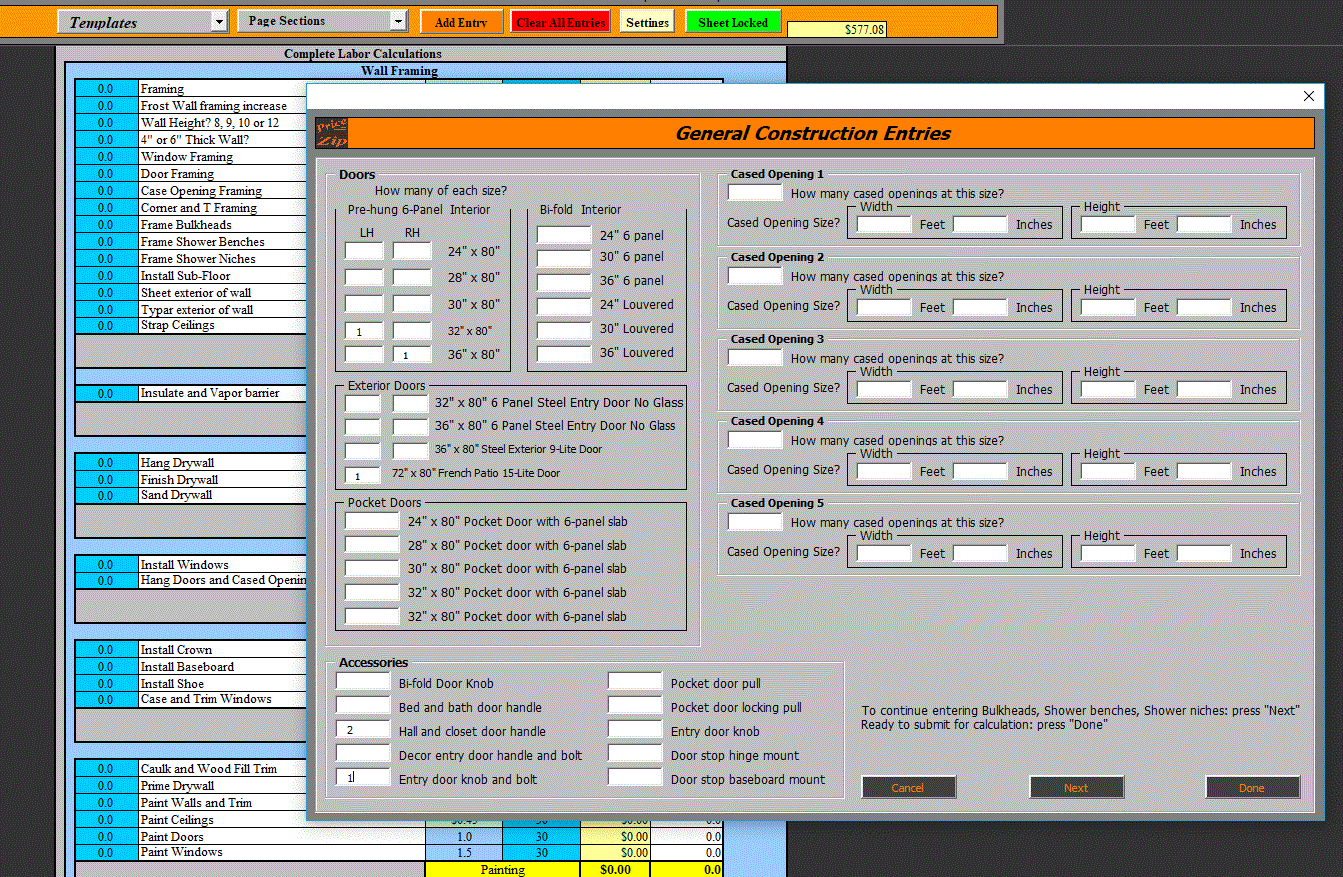The height and width of the screenshot is (877, 1343).
Task: Click Cased Opening 2 quantity field
Action: (755, 275)
